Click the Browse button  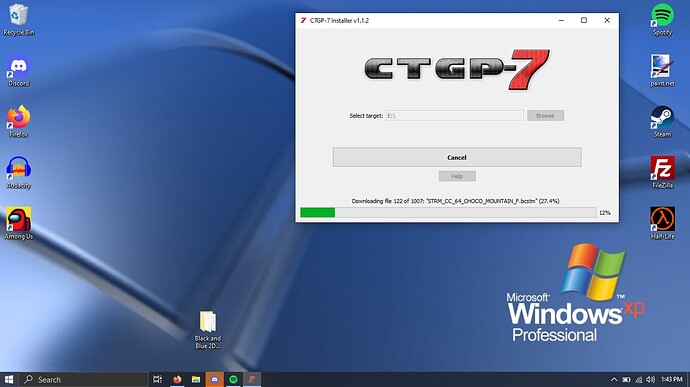(545, 115)
